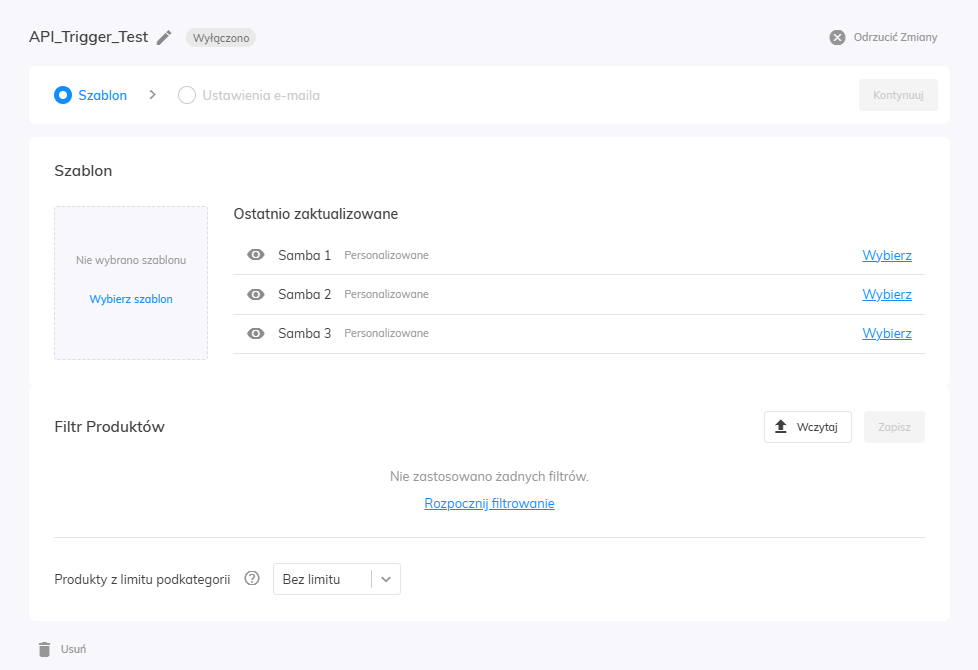Preview Samba 3 template via eye icon

[256, 333]
